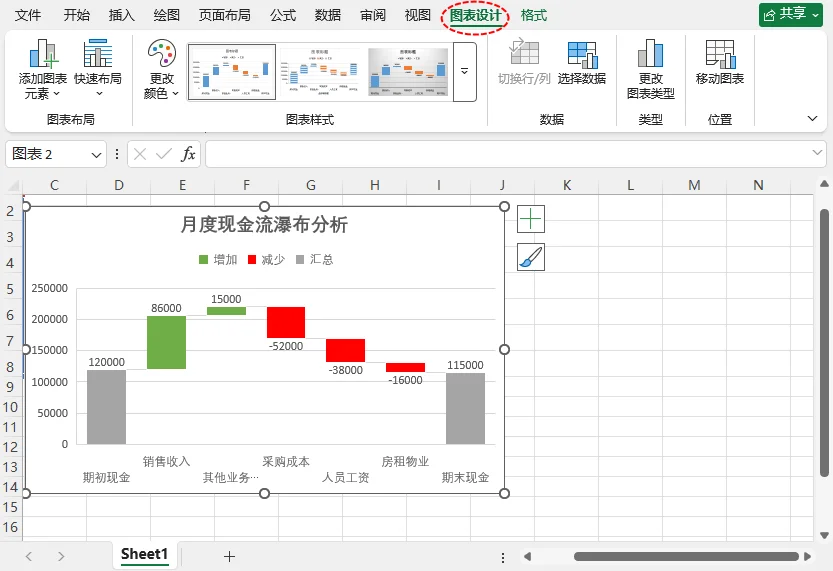Click the 人员工资 axis label

coord(345,478)
